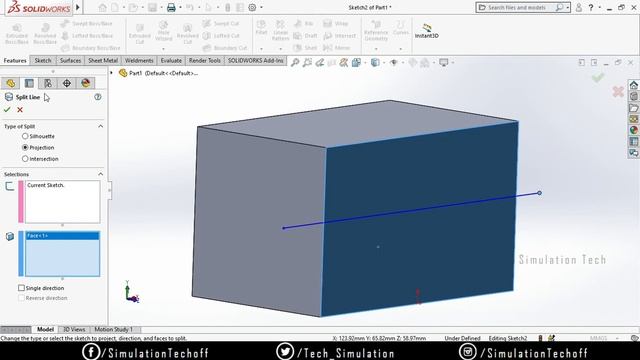Viewport: 640px width, 360px height.
Task: Click Hide/Show Items eye icon
Action: pyautogui.click(x=393, y=62)
